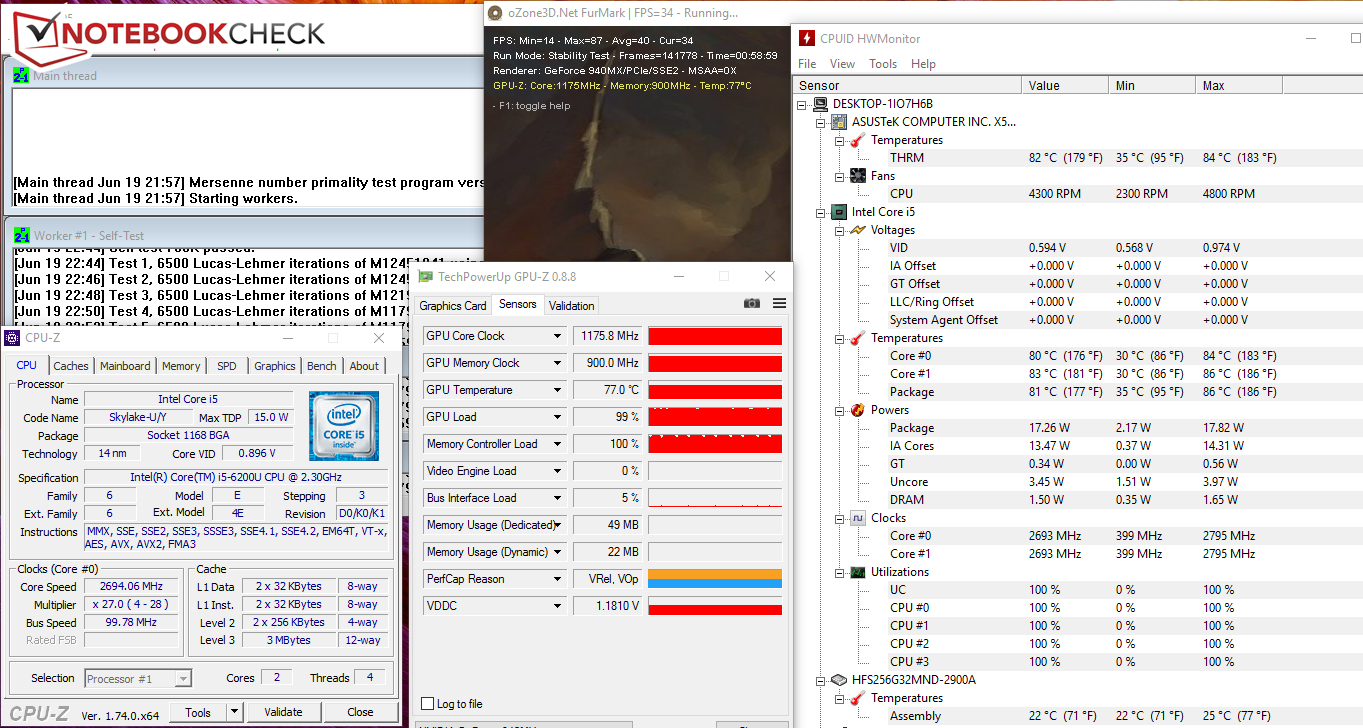This screenshot has height=728, width=1363.
Task: Click the thermometer icon under Intel Core i5
Action: tap(858, 338)
